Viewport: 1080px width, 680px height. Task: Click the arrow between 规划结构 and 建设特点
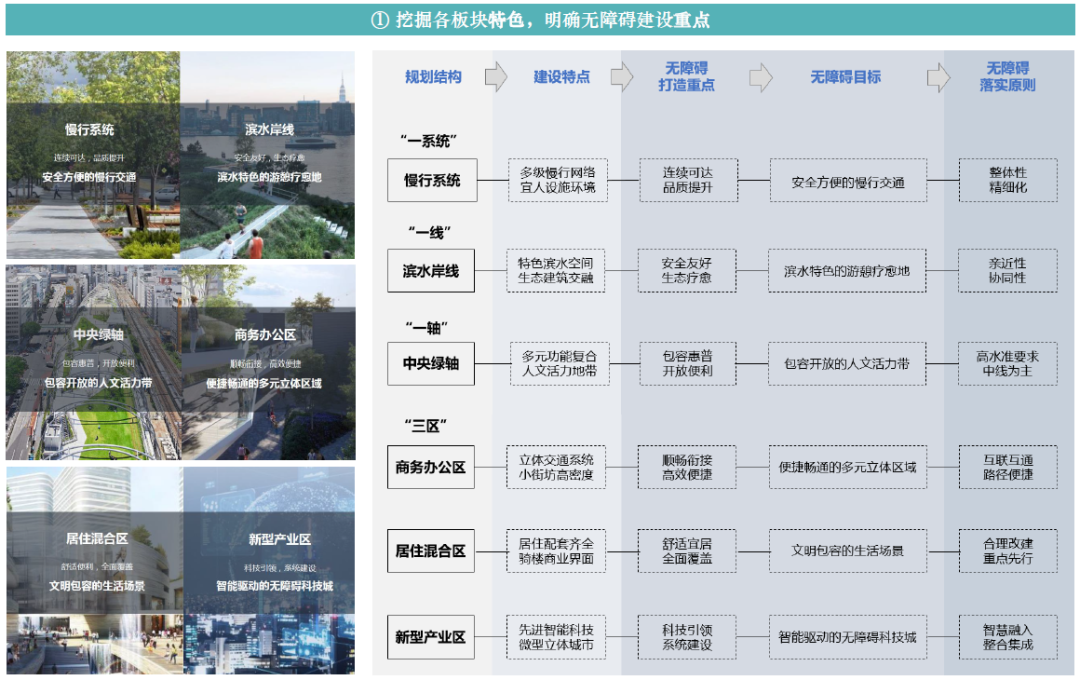coord(496,77)
